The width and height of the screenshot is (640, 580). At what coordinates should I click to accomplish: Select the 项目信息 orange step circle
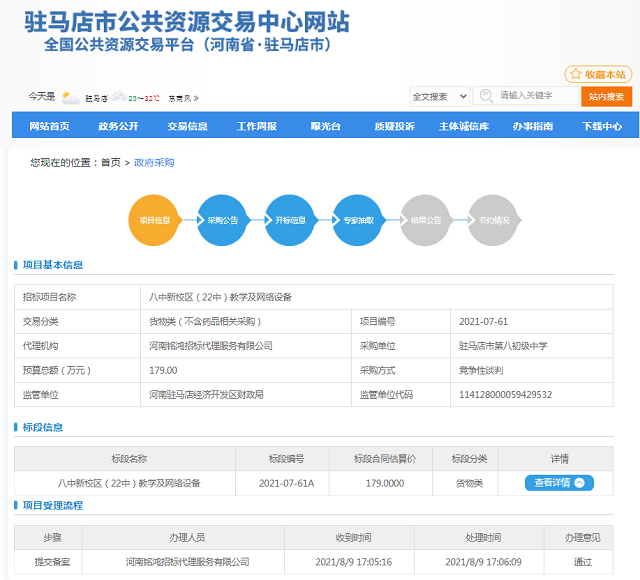154,220
